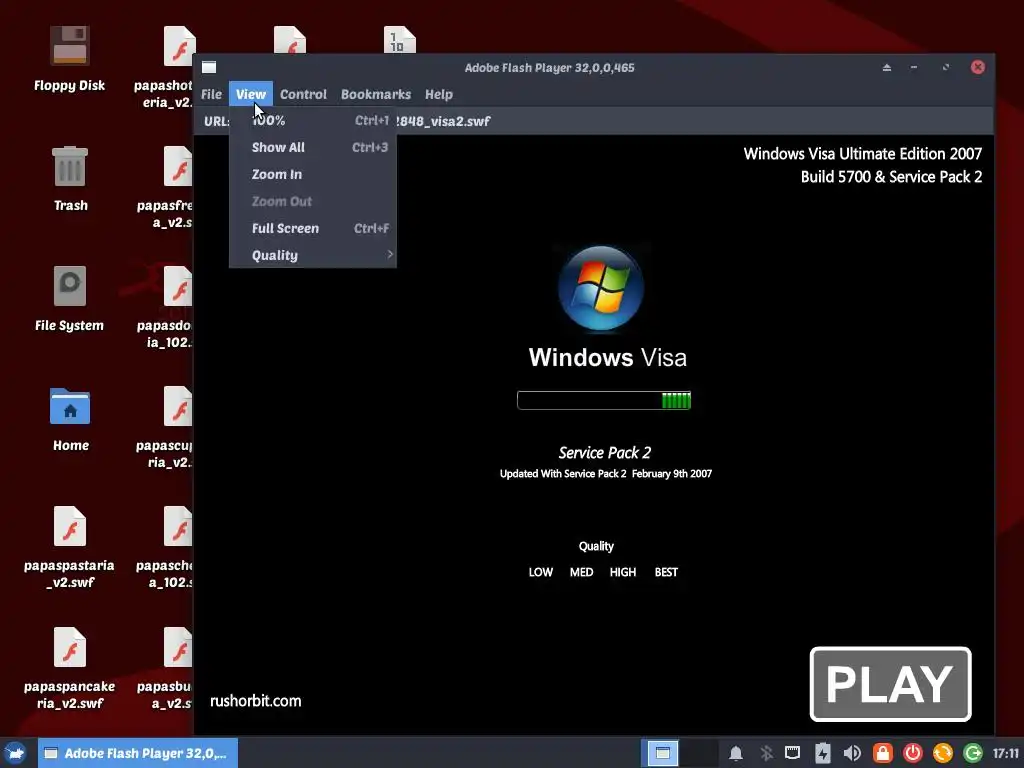Click the rushorbit.com link

(255, 701)
